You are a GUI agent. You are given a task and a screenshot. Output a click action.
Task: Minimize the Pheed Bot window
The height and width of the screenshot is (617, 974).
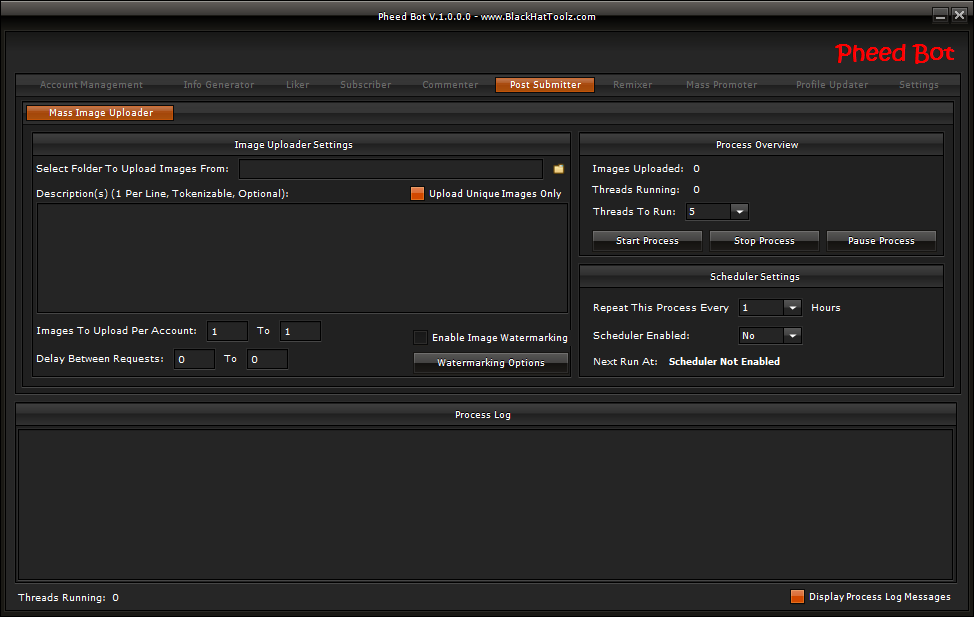point(940,16)
